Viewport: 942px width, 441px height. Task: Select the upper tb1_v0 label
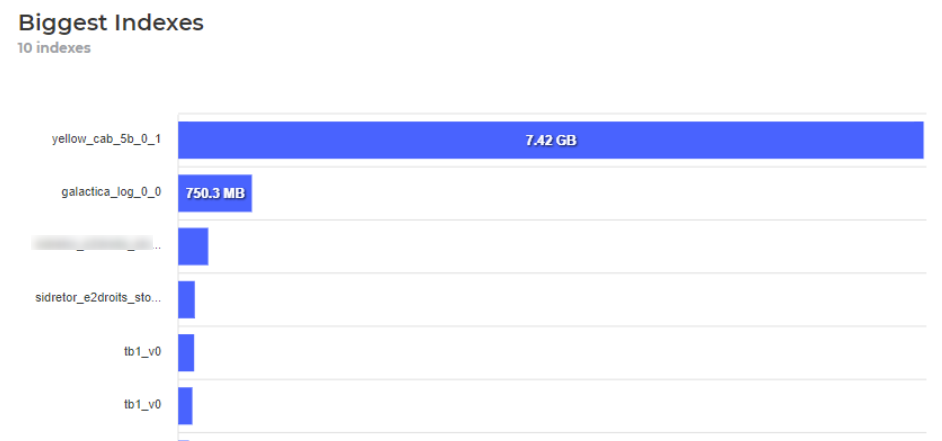(x=136, y=352)
